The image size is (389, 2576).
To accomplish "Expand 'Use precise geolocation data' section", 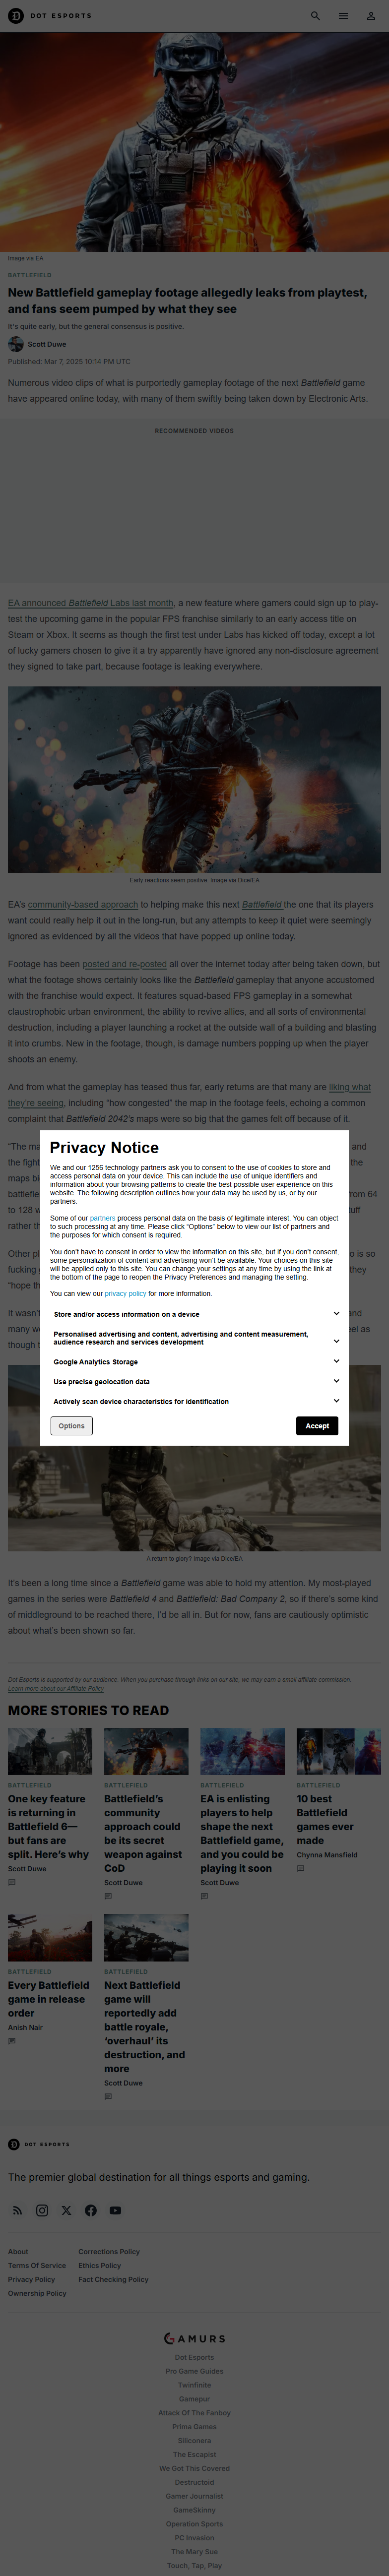I will pos(336,1381).
